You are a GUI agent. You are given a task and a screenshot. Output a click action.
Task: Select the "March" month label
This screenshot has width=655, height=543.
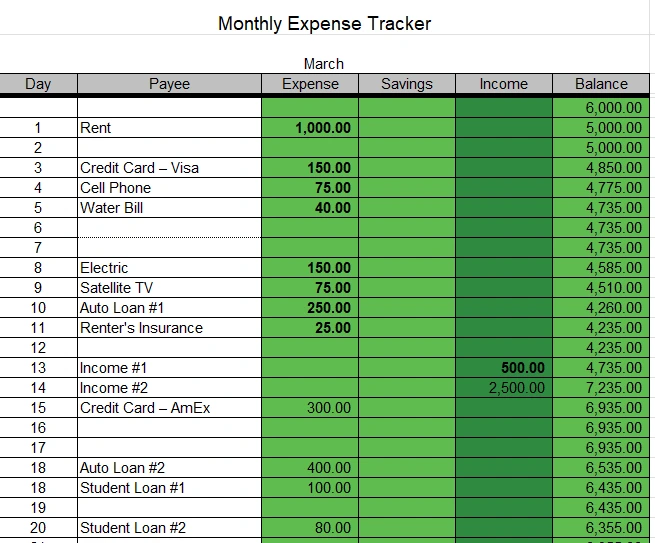coord(324,64)
